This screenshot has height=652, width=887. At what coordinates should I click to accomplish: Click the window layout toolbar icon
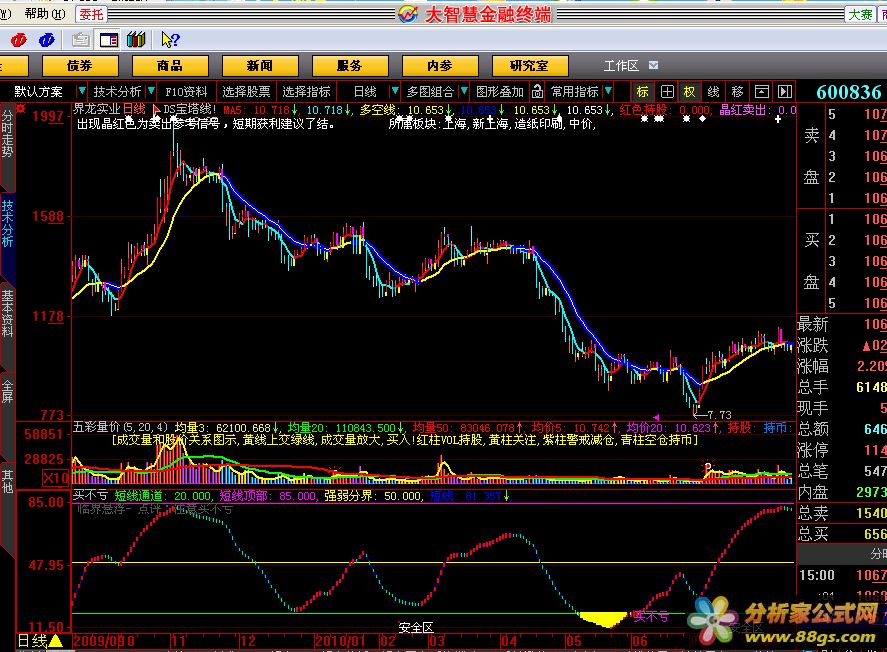(x=109, y=40)
